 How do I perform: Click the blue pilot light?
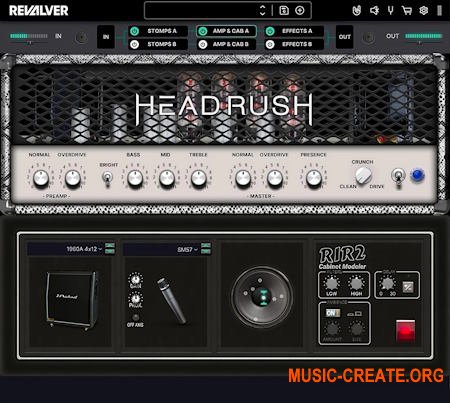[417, 175]
